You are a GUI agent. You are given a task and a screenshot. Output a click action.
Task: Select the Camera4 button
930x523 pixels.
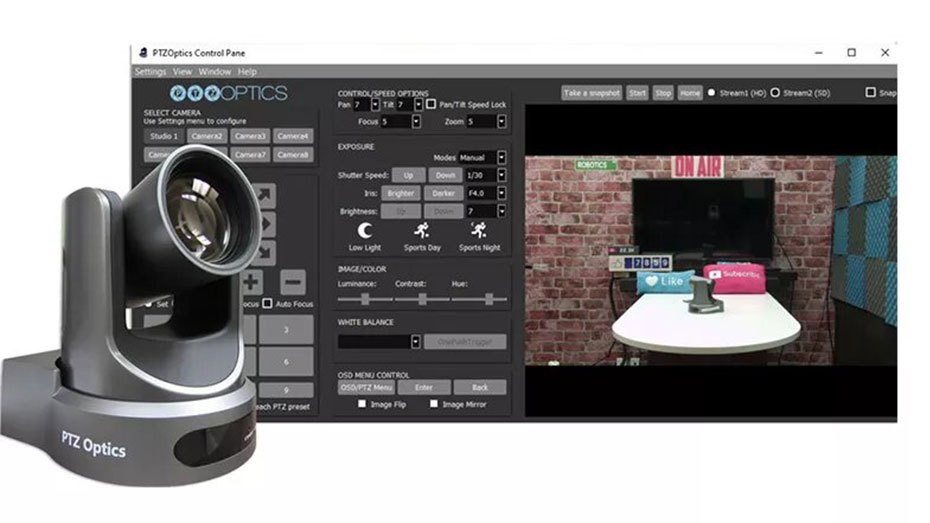pyautogui.click(x=293, y=136)
